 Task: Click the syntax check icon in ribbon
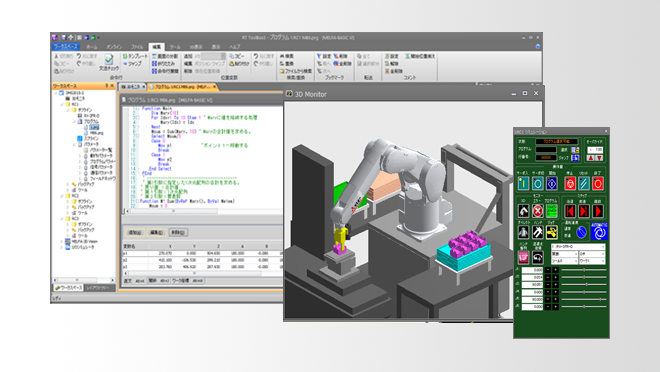109,59
